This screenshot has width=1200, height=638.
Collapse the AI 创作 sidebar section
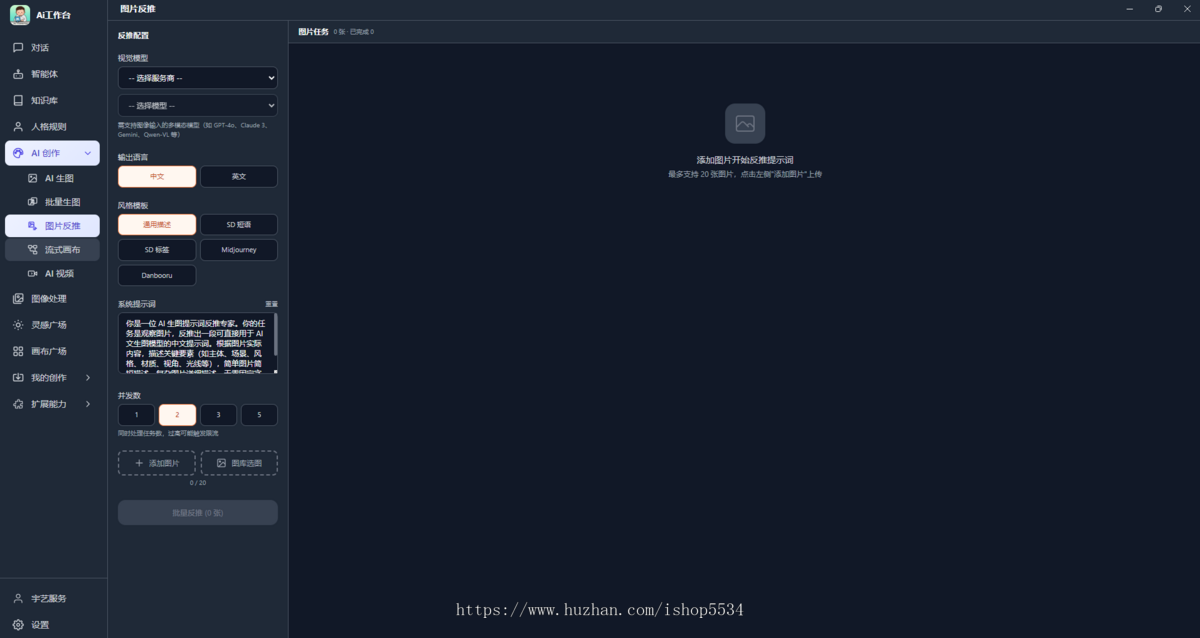pyautogui.click(x=88, y=153)
